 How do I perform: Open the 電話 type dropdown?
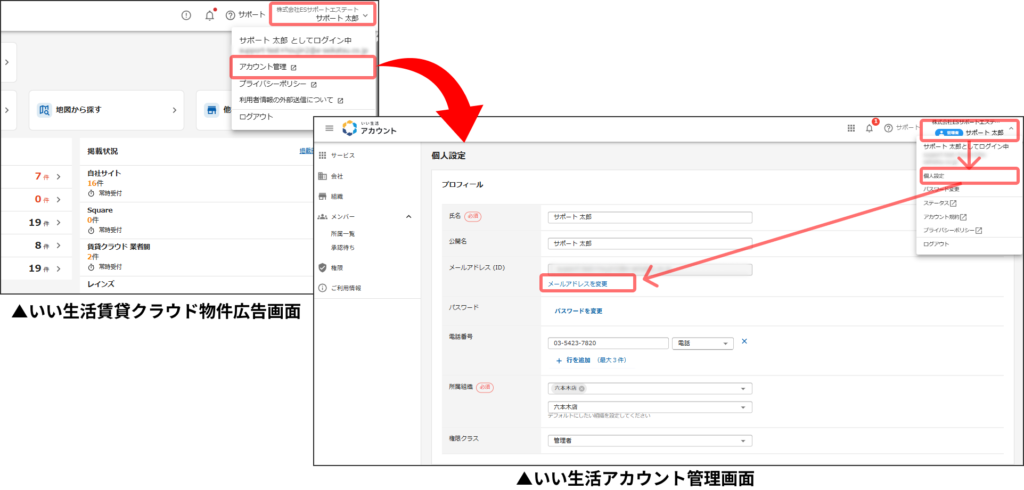703,343
